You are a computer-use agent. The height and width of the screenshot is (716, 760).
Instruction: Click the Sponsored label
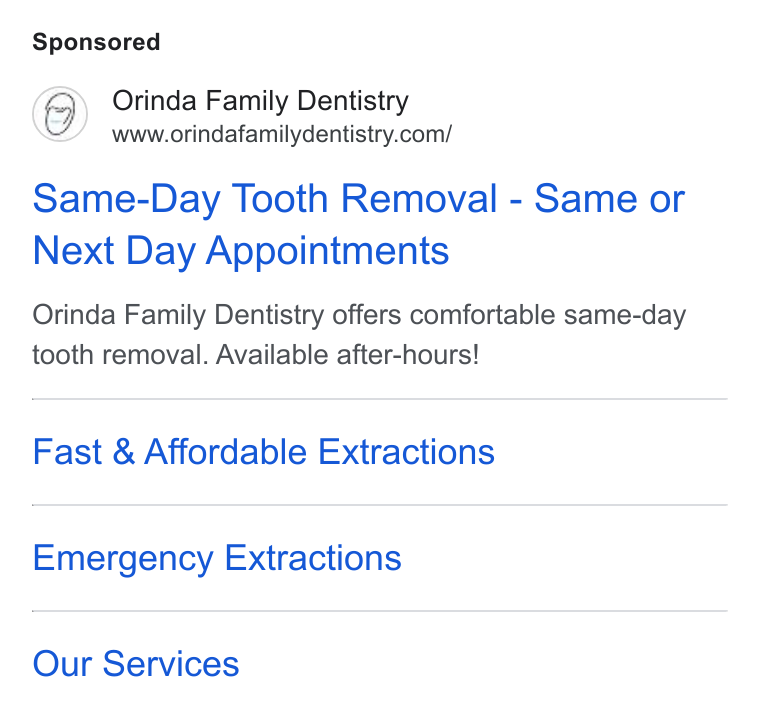96,42
